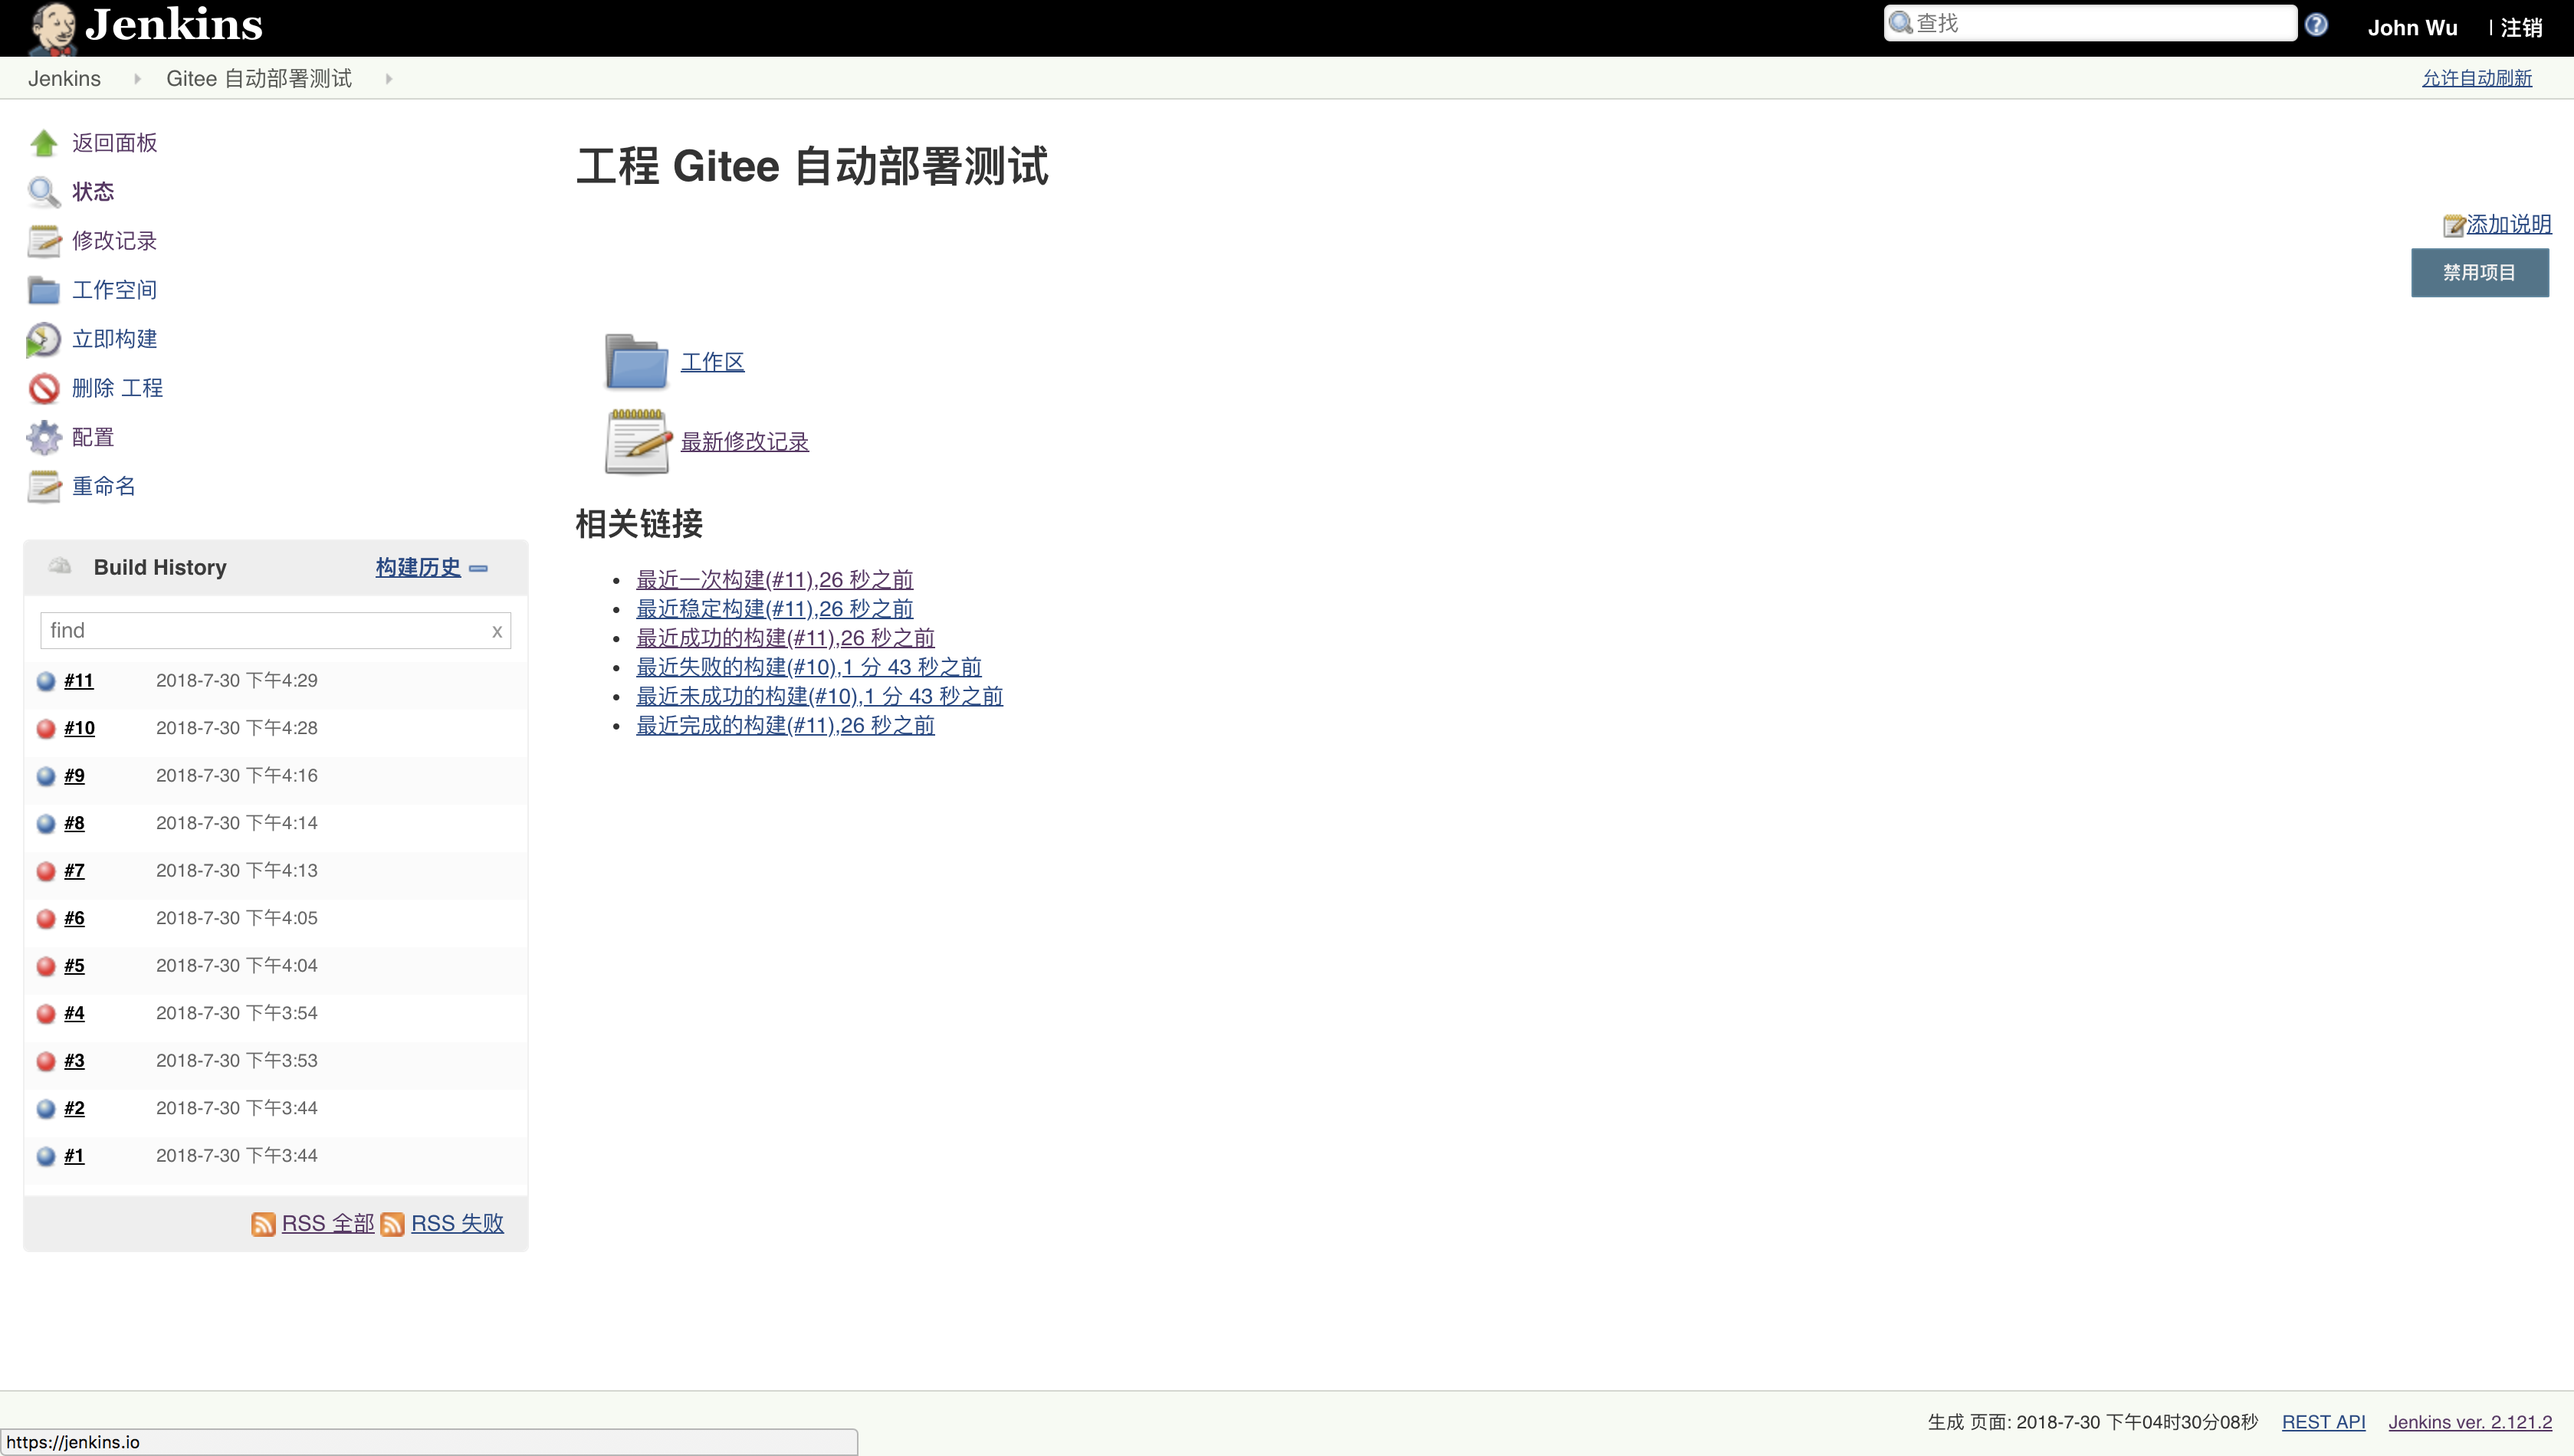The image size is (2574, 1456).
Task: Click red status ball of build #5
Action: point(46,966)
